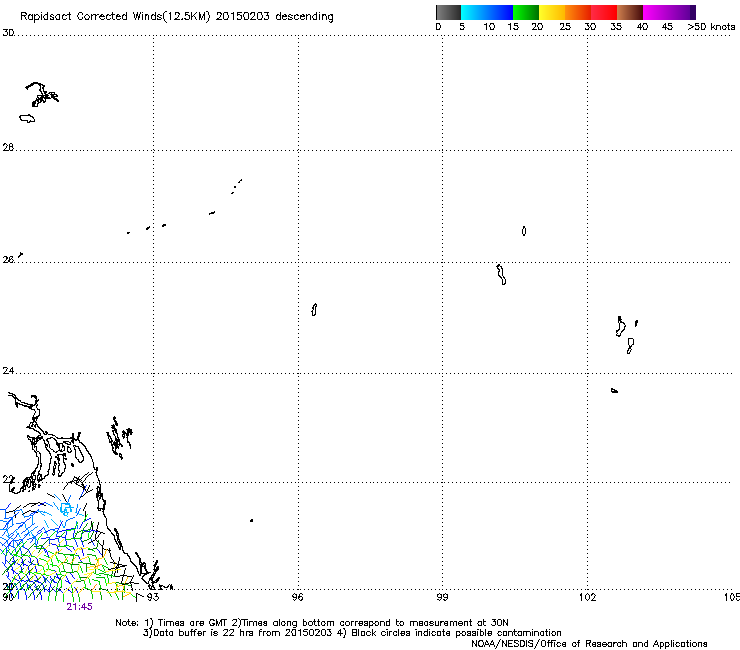Click the '93' longitude axis label
Image resolution: width=740 pixels, height=650 pixels.
[153, 597]
